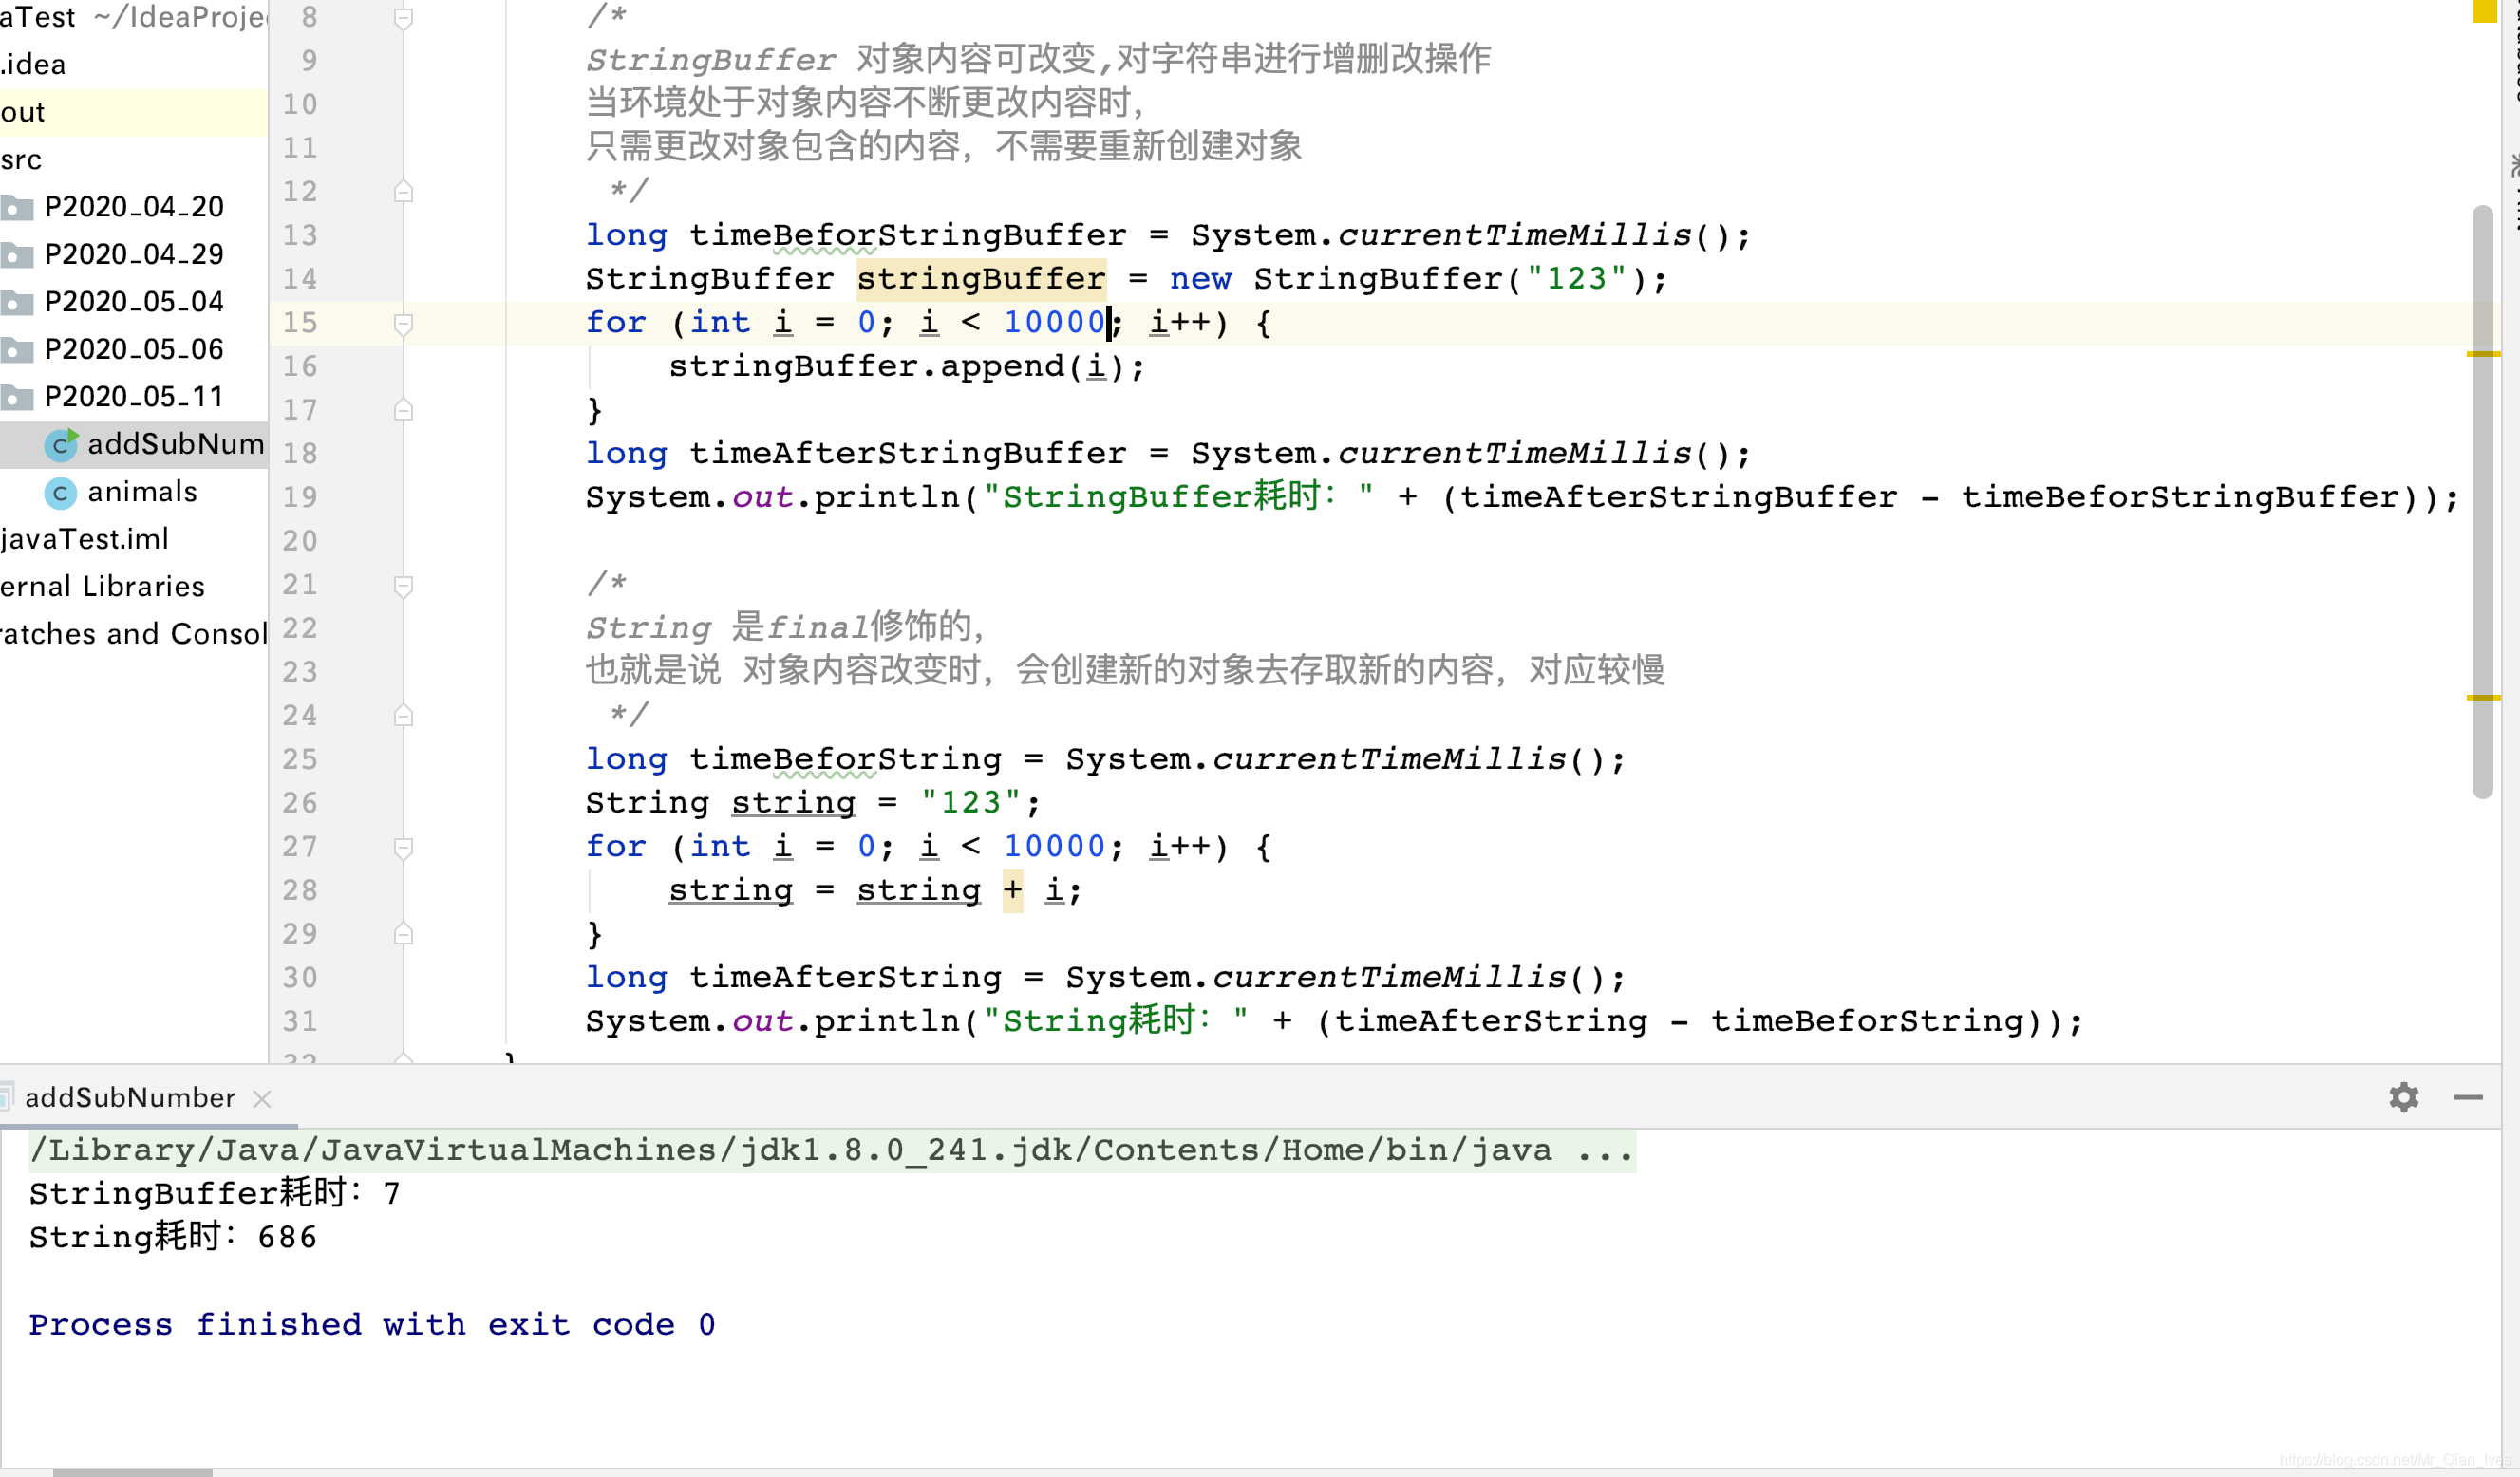This screenshot has height=1477, width=2520.
Task: Click the highlighted stringBuffer variable on line 14
Action: pyautogui.click(x=981, y=278)
